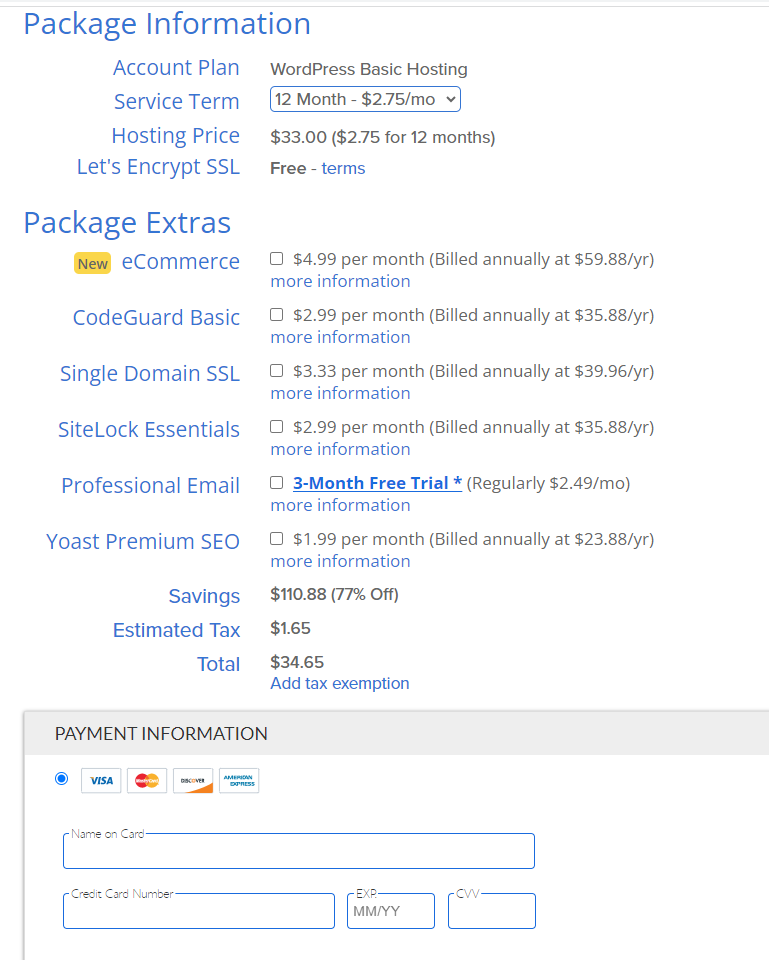Image resolution: width=769 pixels, height=960 pixels.
Task: Click the Service Term label
Action: (x=177, y=102)
